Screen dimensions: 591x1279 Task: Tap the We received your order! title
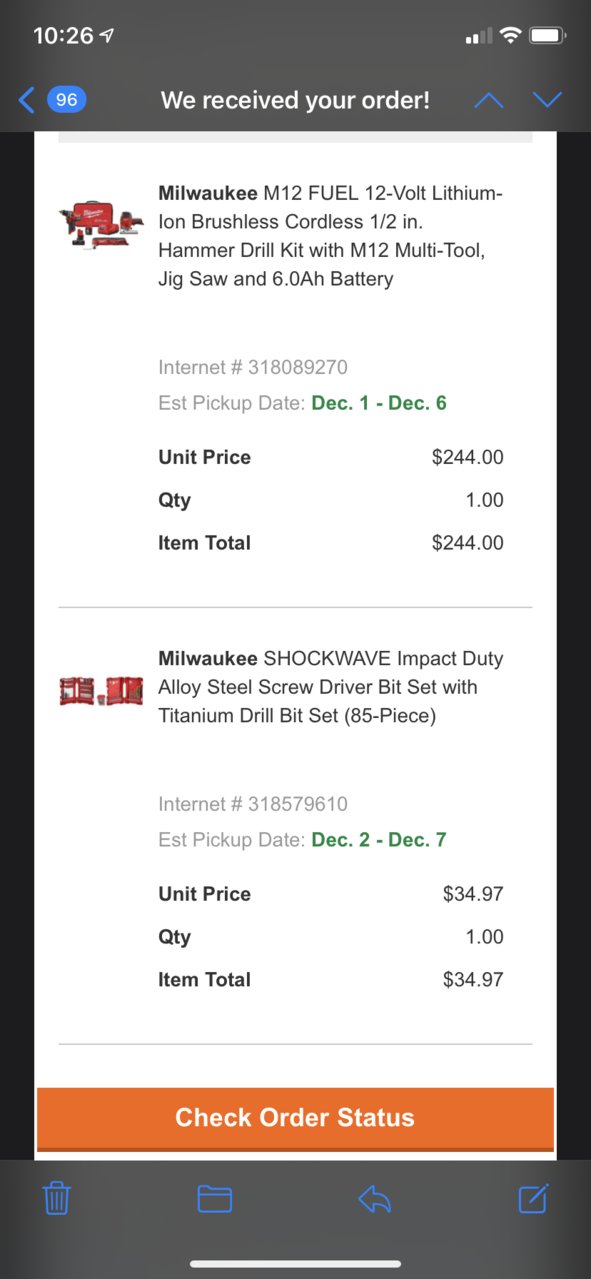[295, 100]
